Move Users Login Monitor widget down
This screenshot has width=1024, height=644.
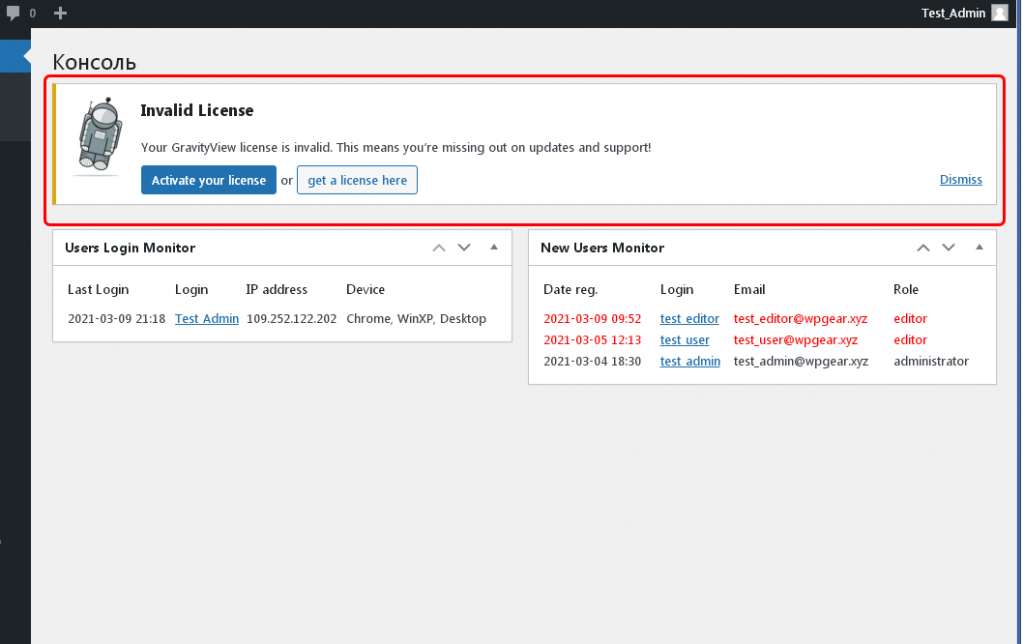[464, 248]
